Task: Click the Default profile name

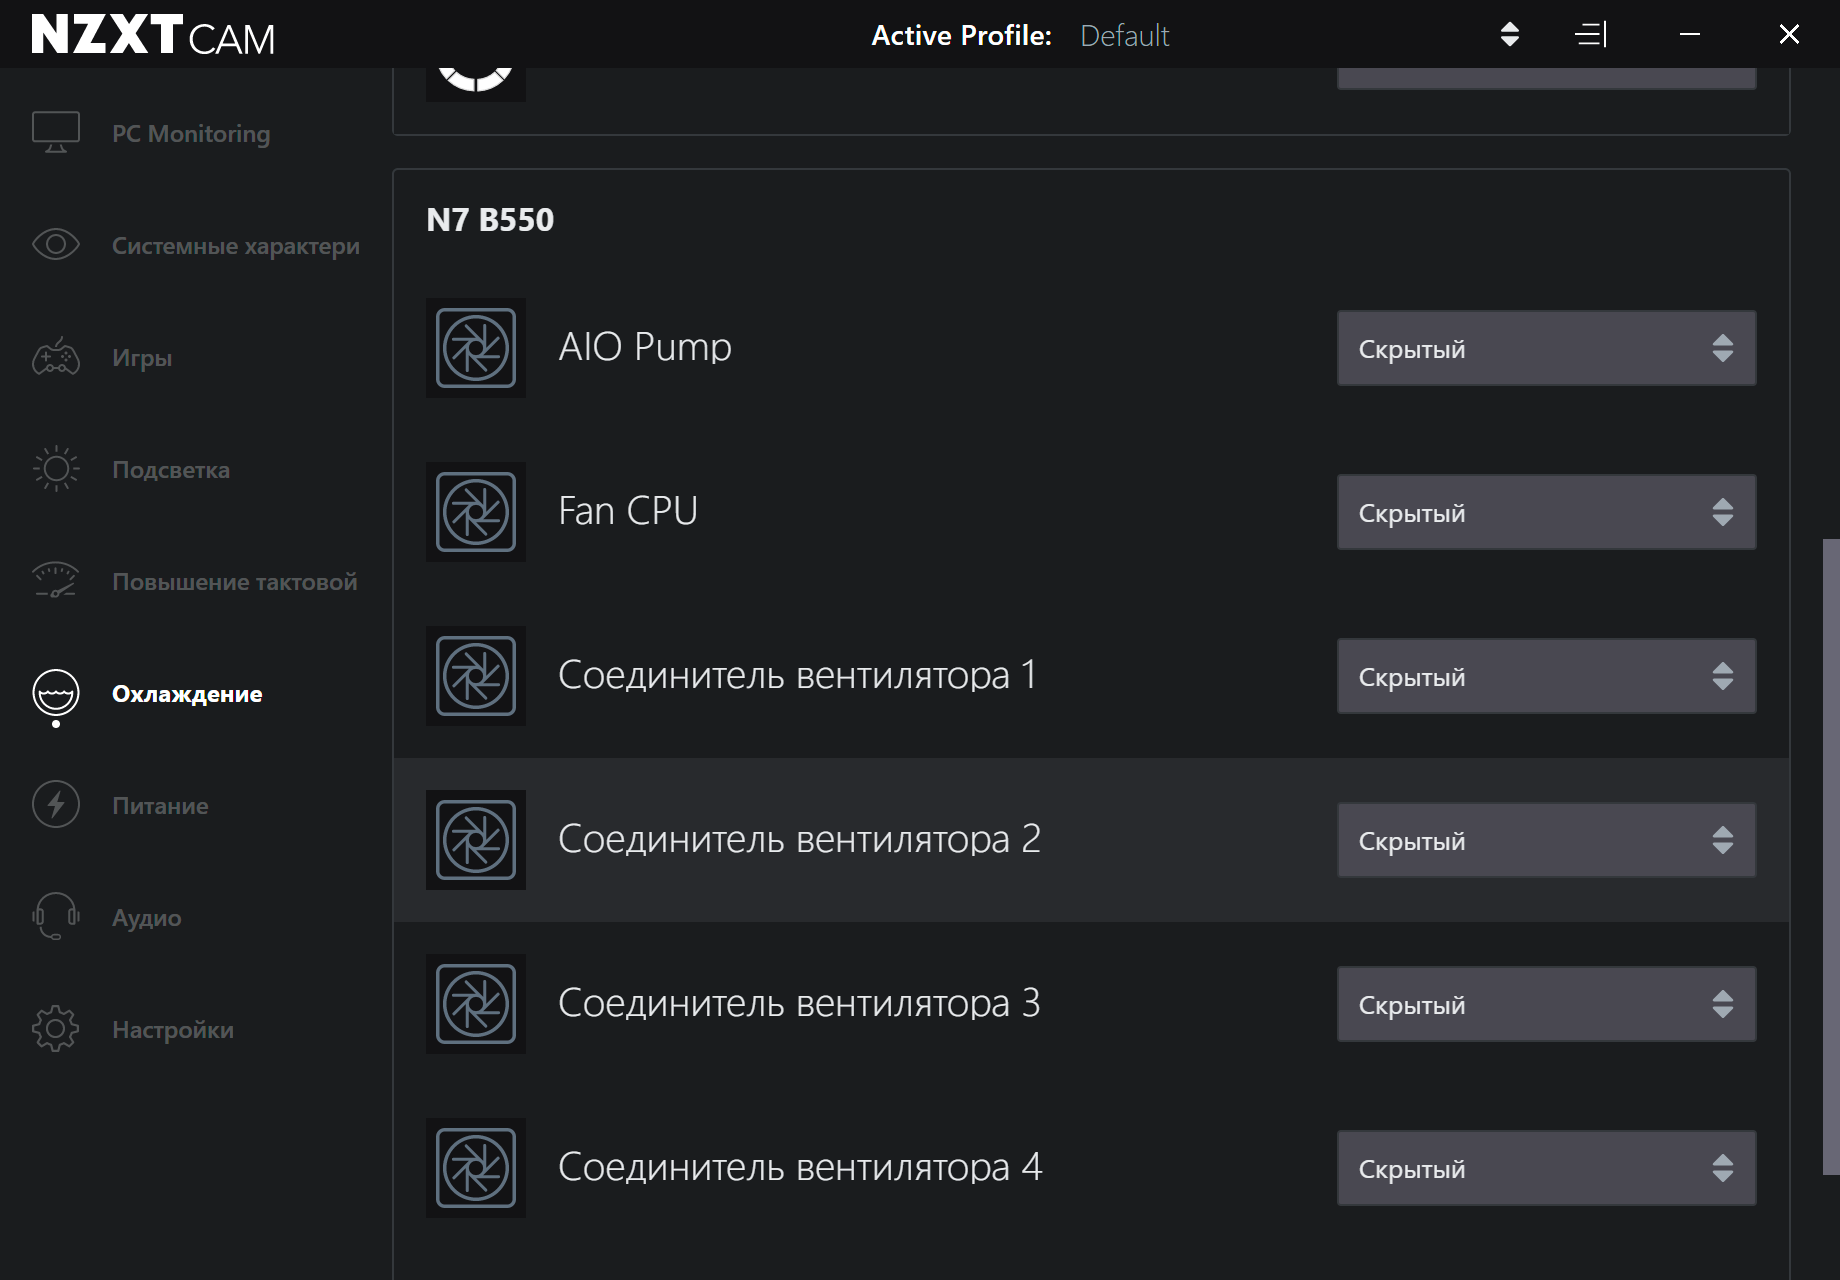Action: 1124,36
